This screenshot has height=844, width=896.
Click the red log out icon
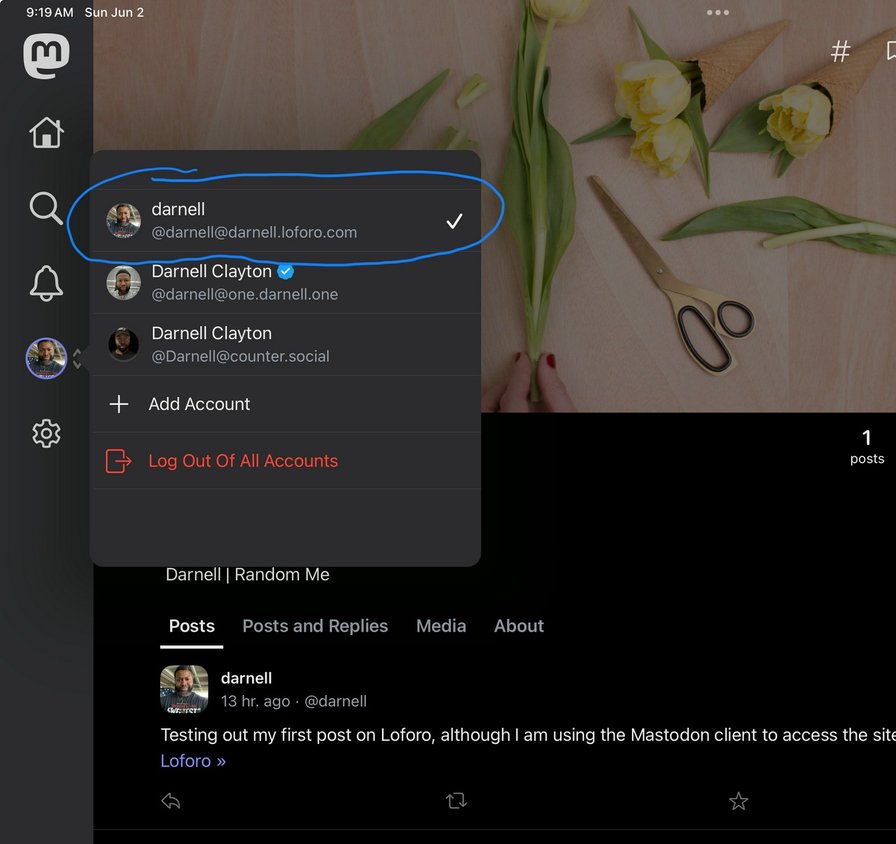118,461
